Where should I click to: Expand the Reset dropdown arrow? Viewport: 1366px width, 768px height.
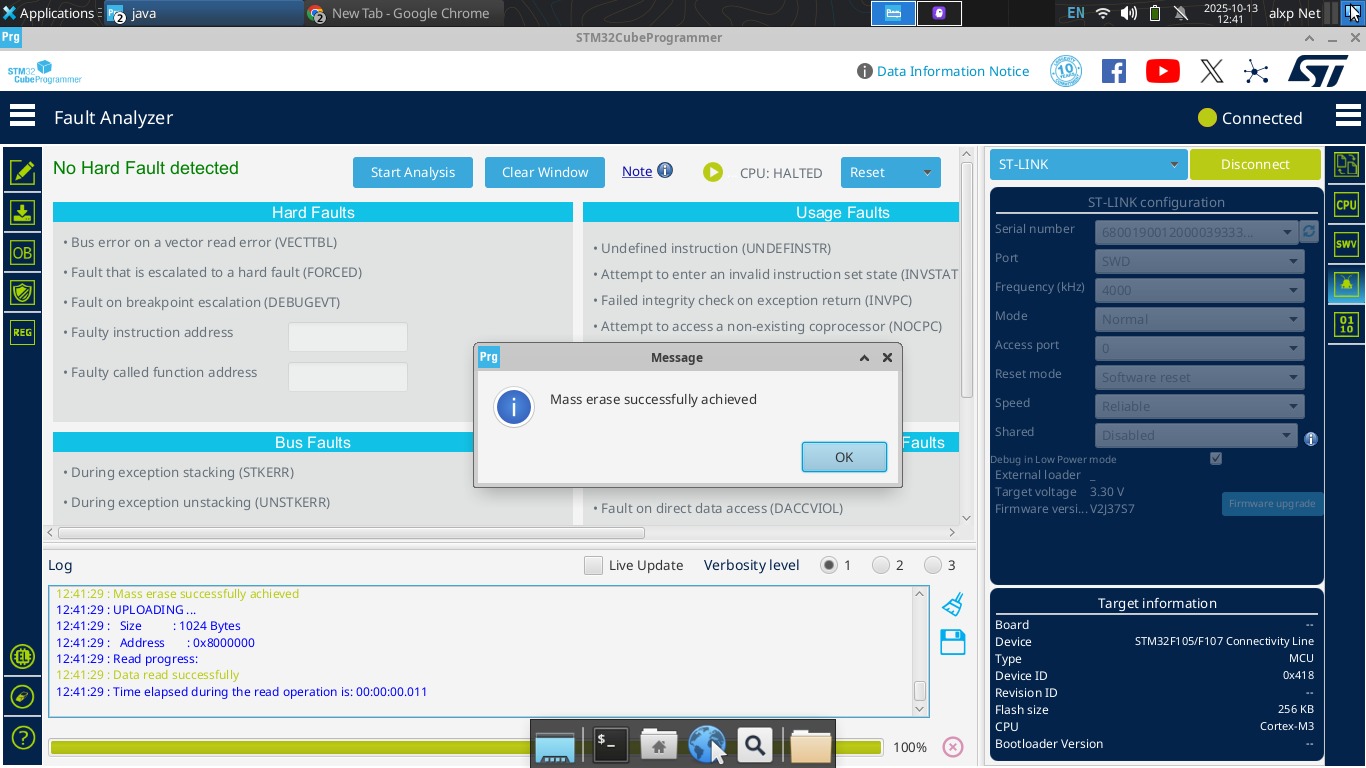pos(927,172)
